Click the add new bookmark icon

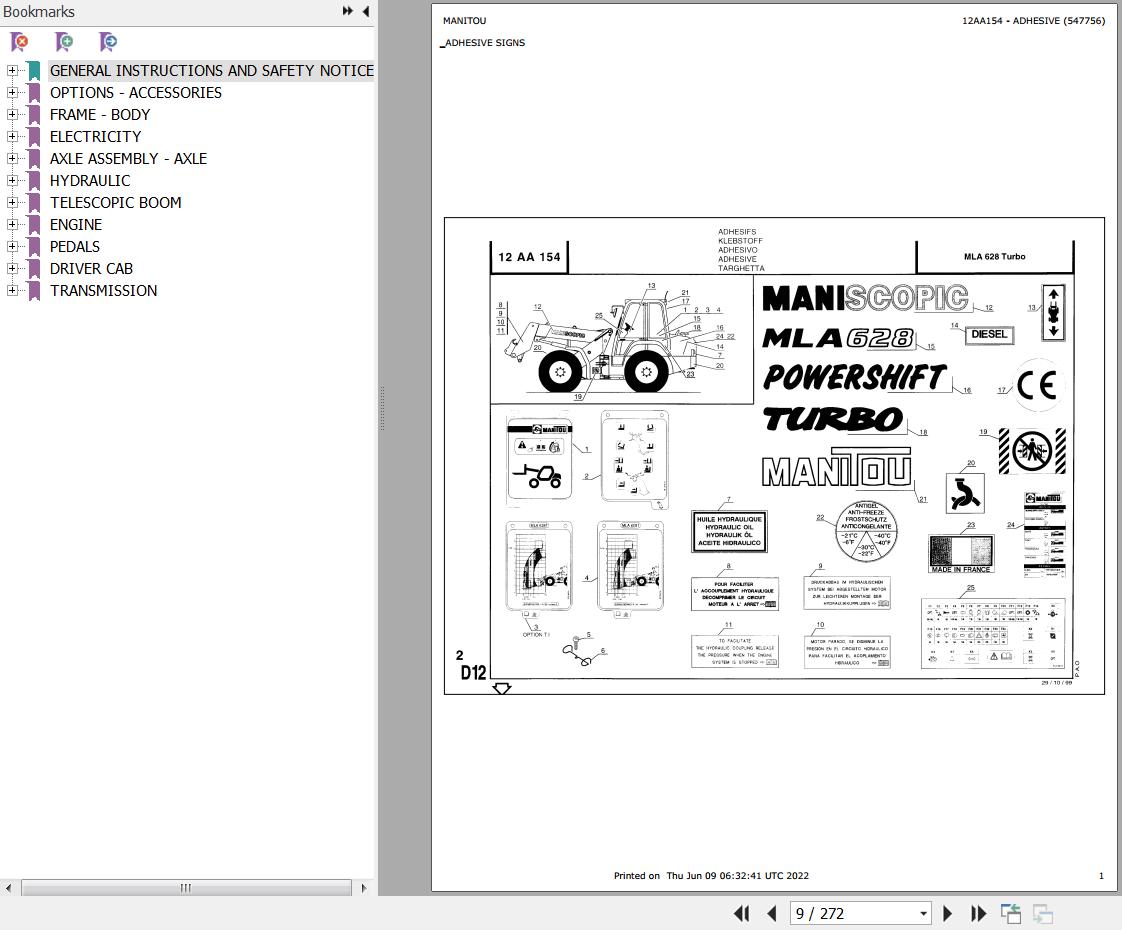pos(64,42)
